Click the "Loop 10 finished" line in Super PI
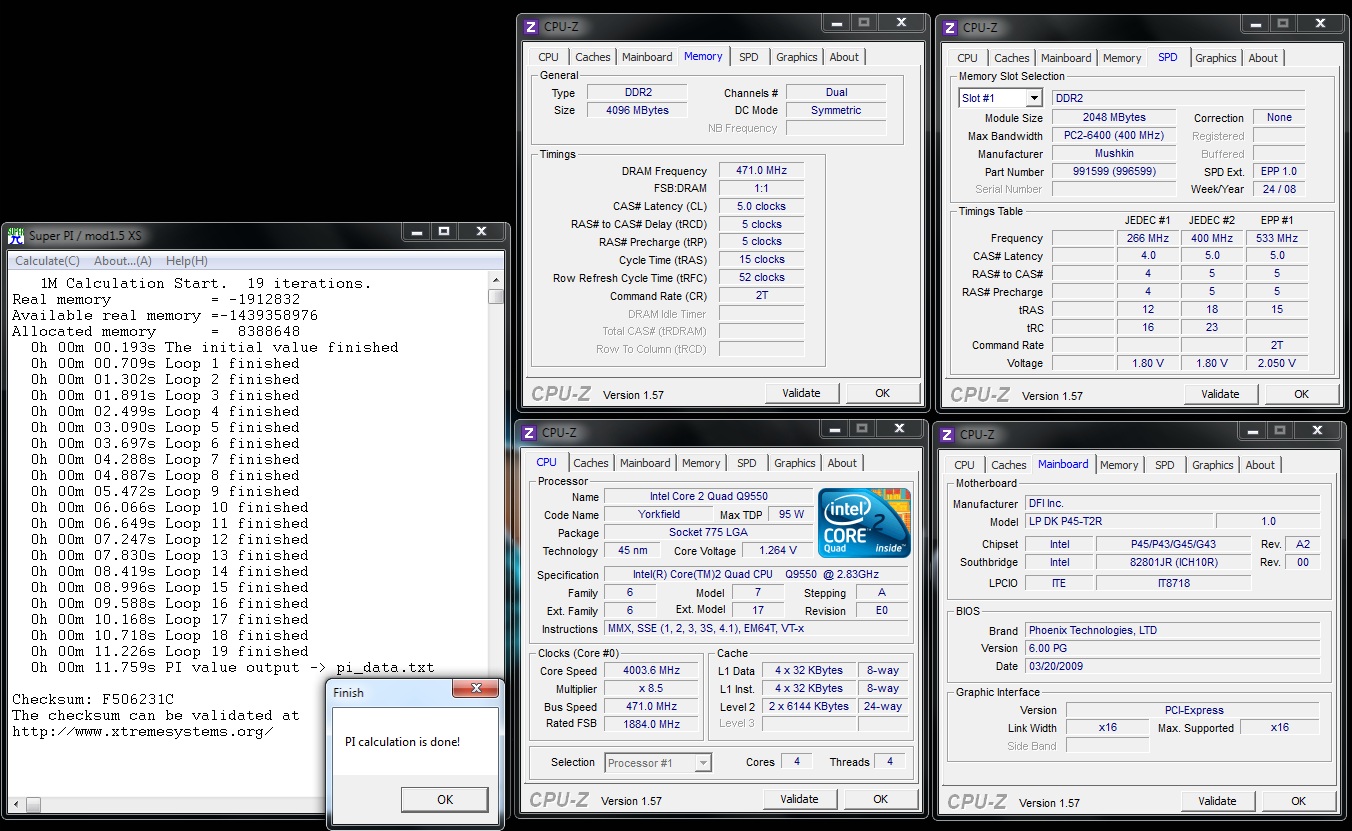The height and width of the screenshot is (831, 1352). coord(170,507)
